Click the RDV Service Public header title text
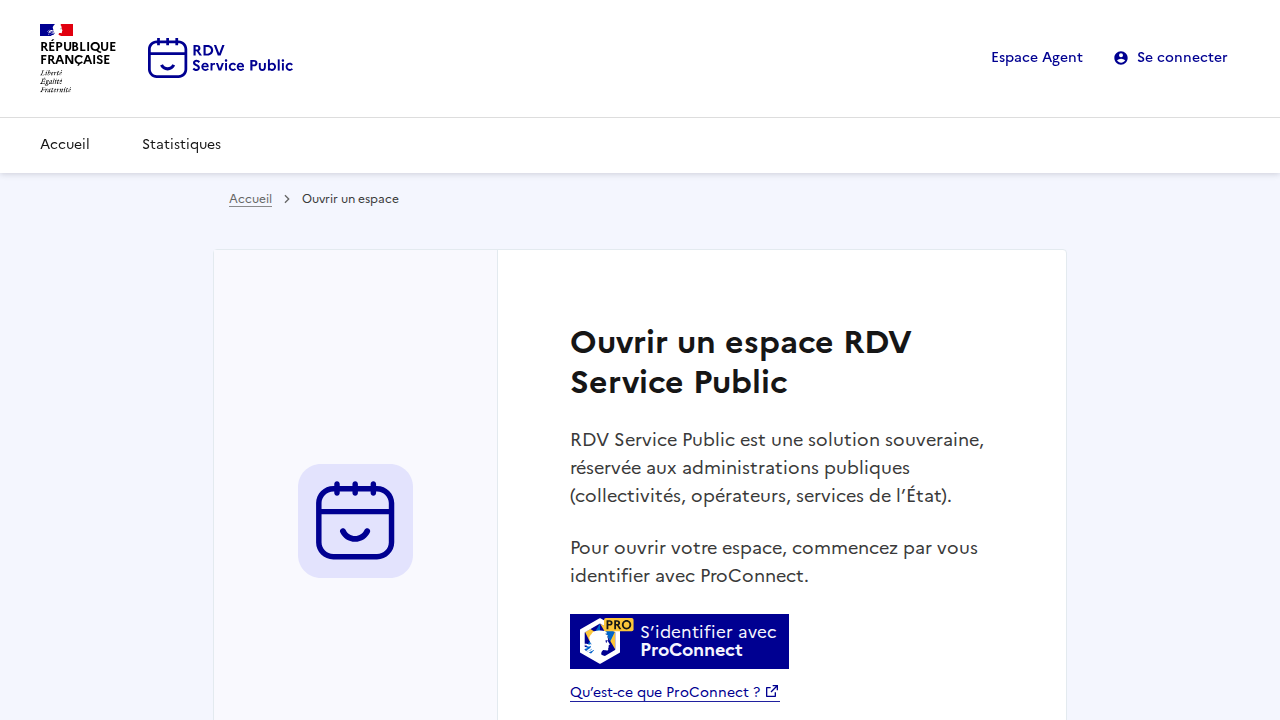 pos(242,58)
